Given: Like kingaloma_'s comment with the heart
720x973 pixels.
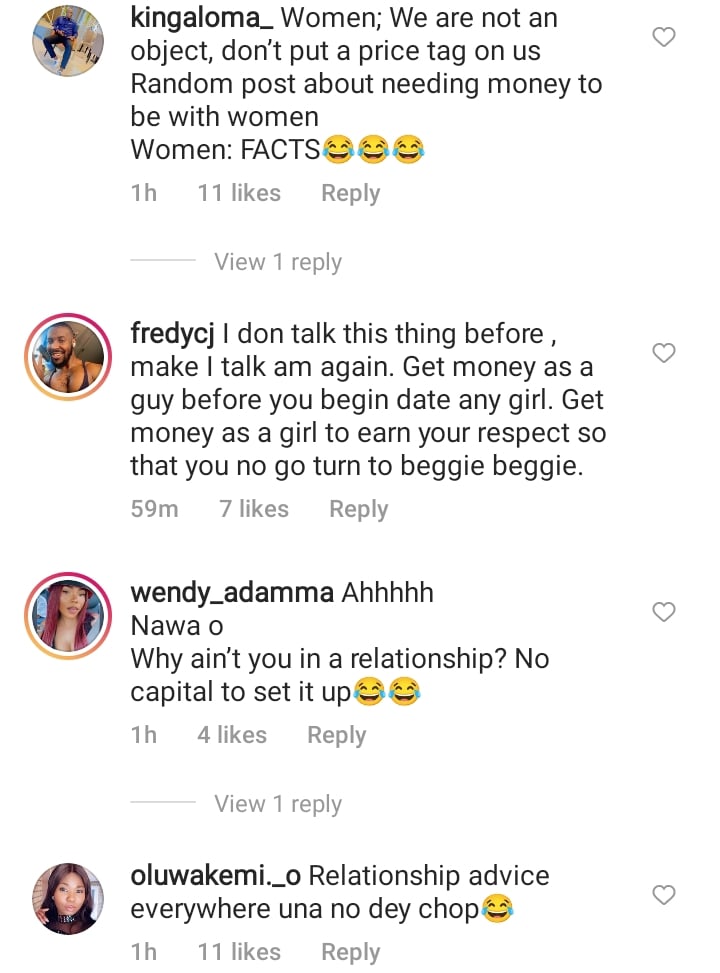Looking at the screenshot, I should pyautogui.click(x=664, y=38).
